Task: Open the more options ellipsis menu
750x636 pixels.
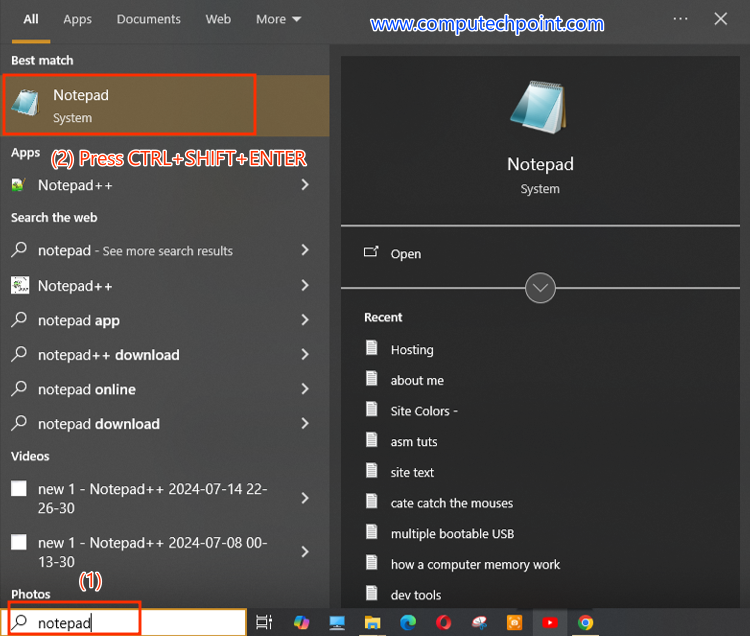Action: click(681, 19)
